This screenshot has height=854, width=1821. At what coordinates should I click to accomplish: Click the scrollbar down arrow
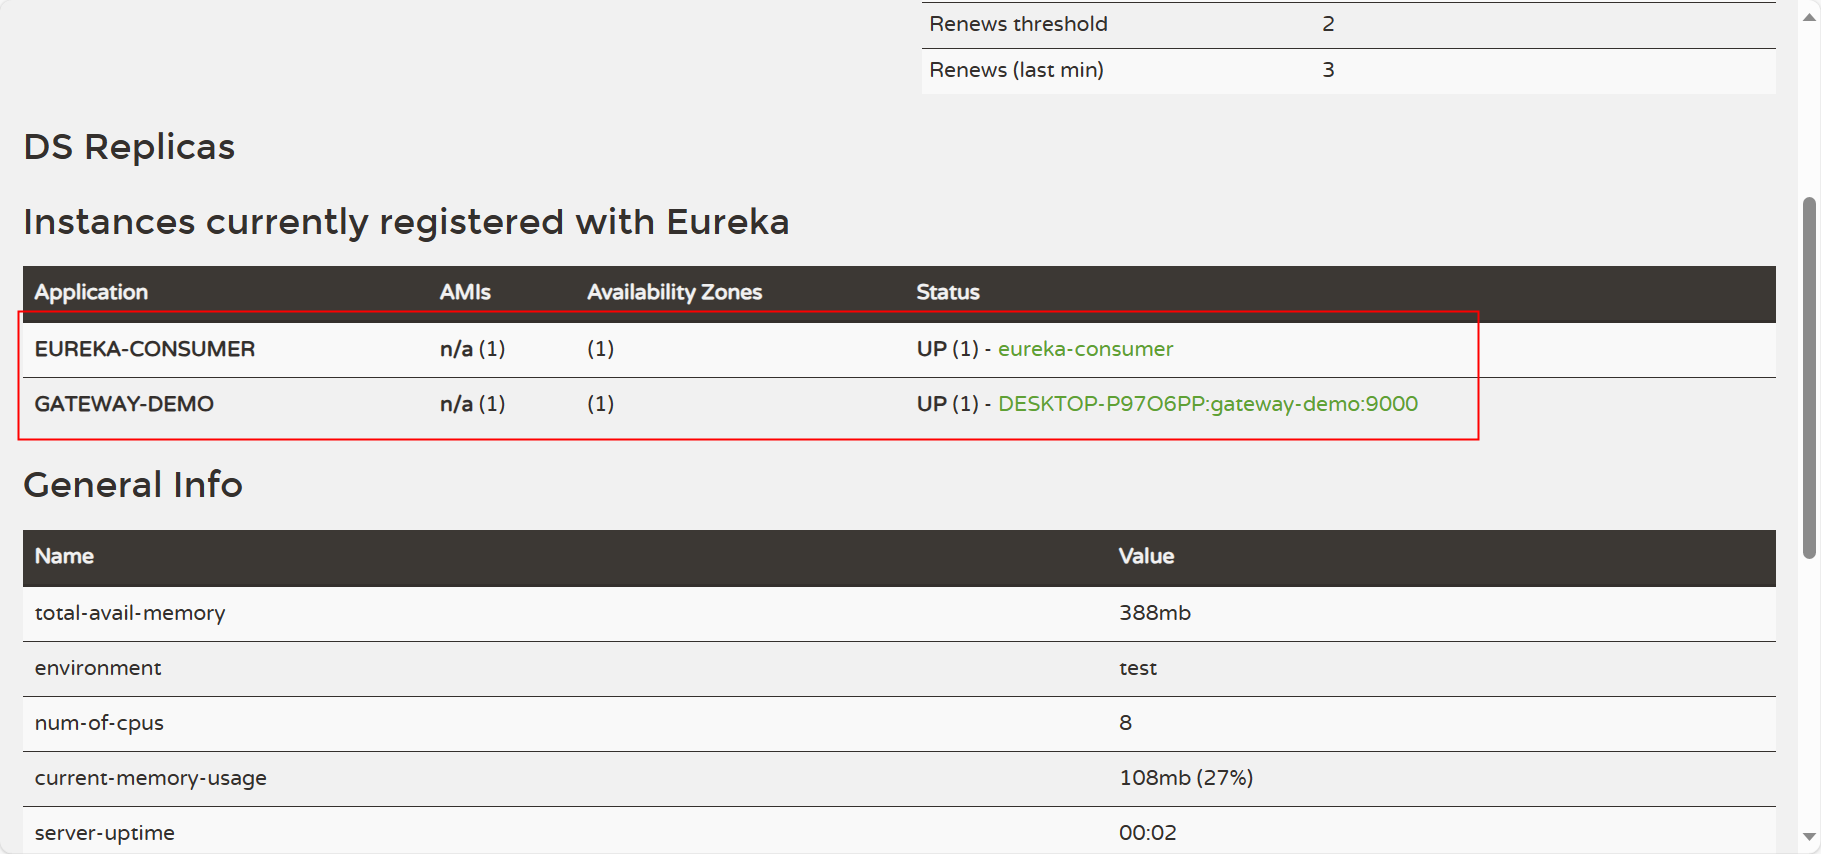point(1809,837)
